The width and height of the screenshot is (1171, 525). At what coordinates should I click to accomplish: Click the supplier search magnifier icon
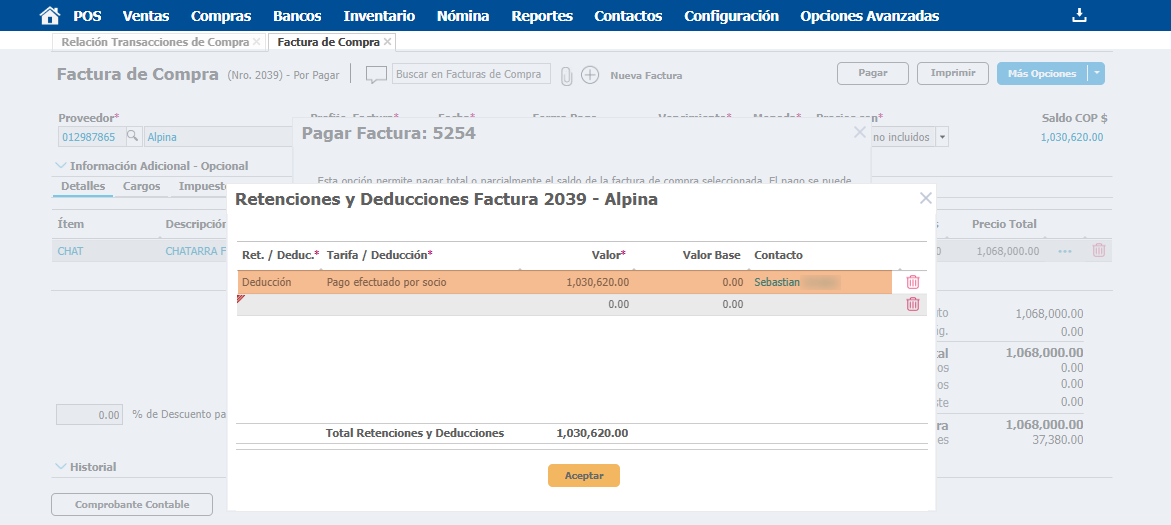pos(132,137)
